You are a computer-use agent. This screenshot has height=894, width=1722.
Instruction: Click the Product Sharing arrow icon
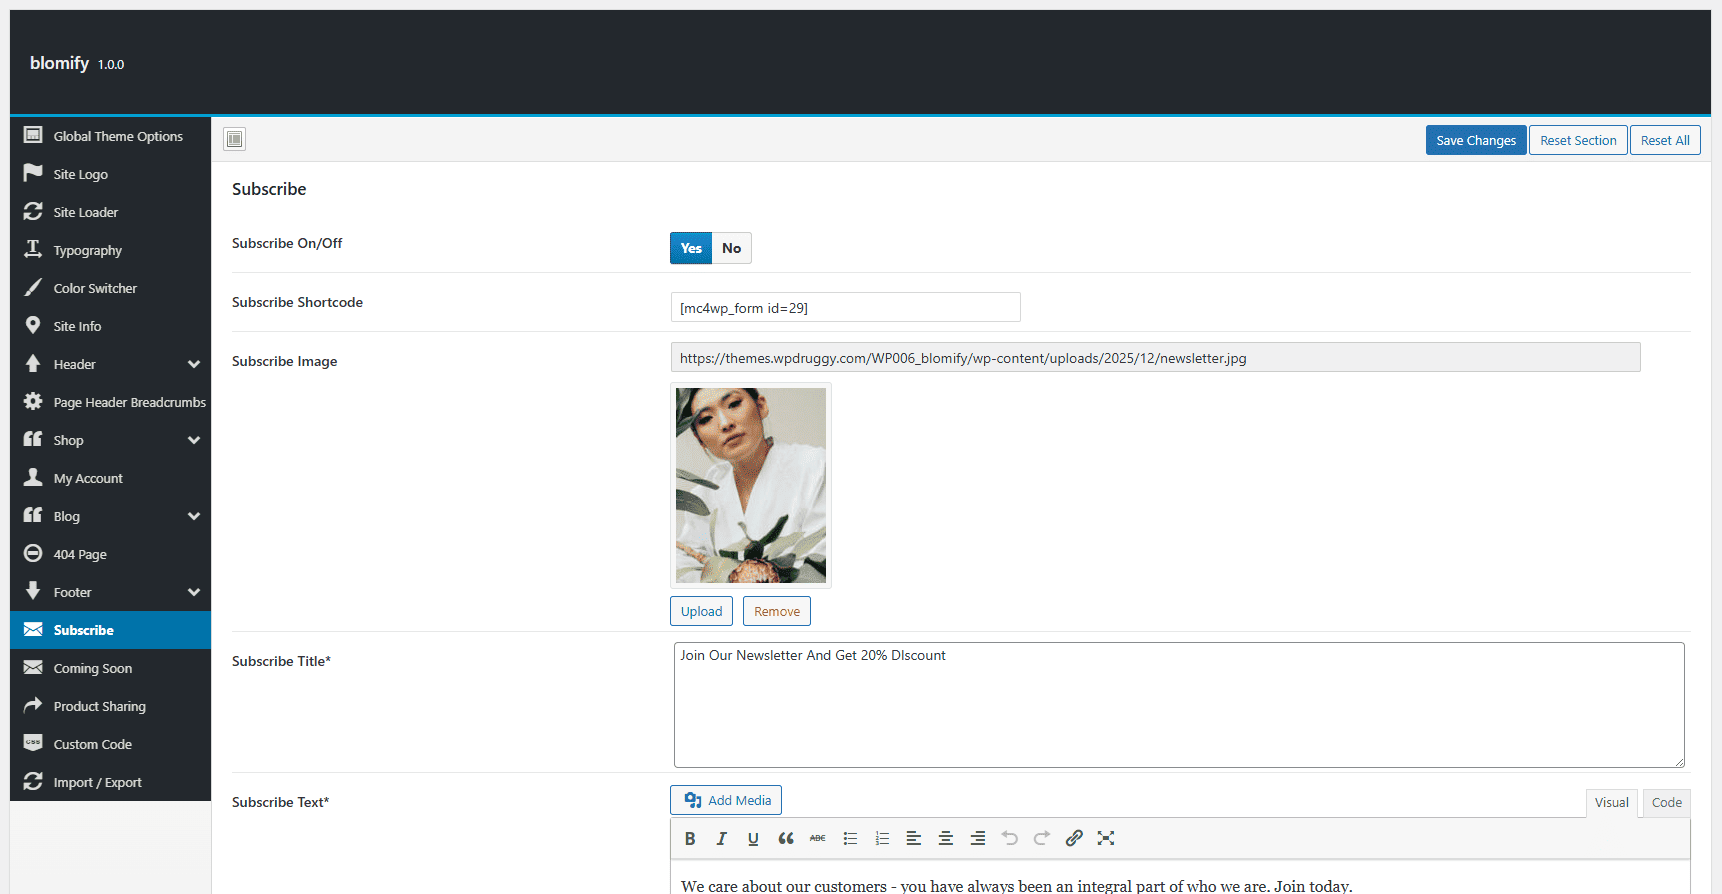click(x=33, y=705)
